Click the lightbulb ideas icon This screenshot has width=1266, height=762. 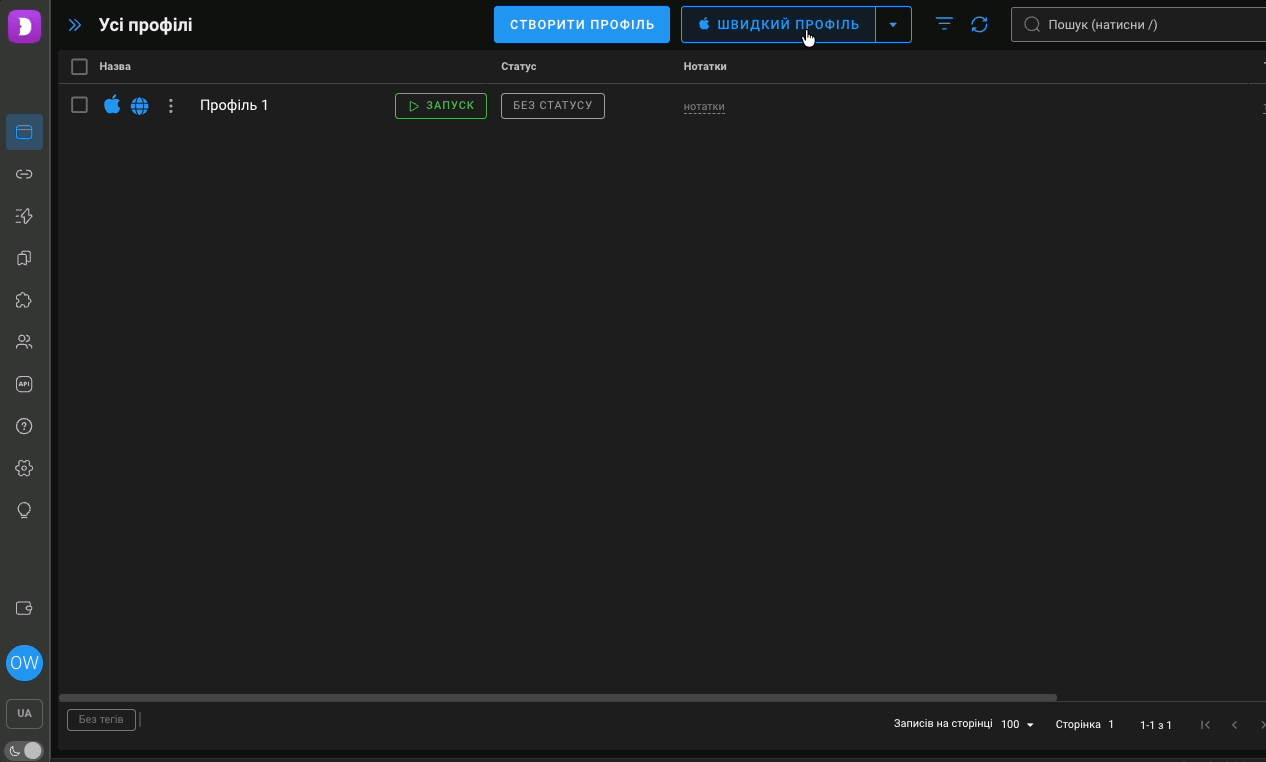point(24,510)
